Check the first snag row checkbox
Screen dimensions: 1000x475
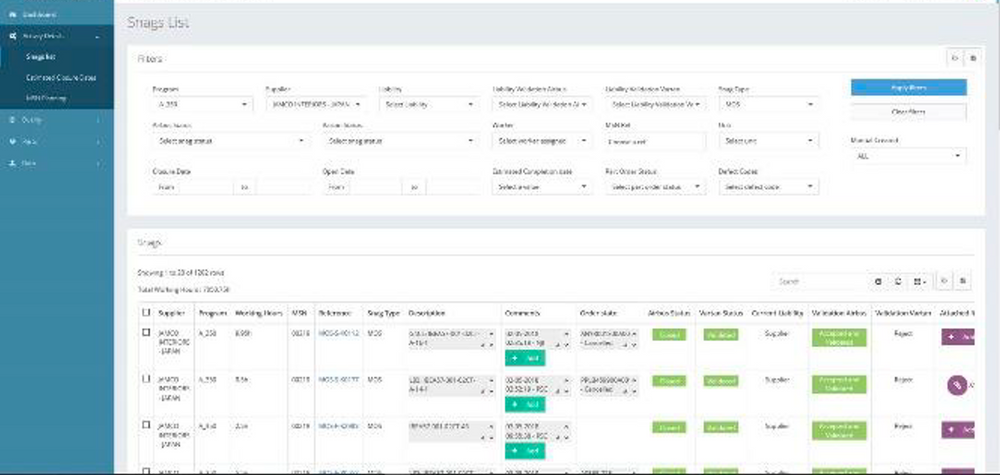pos(145,332)
